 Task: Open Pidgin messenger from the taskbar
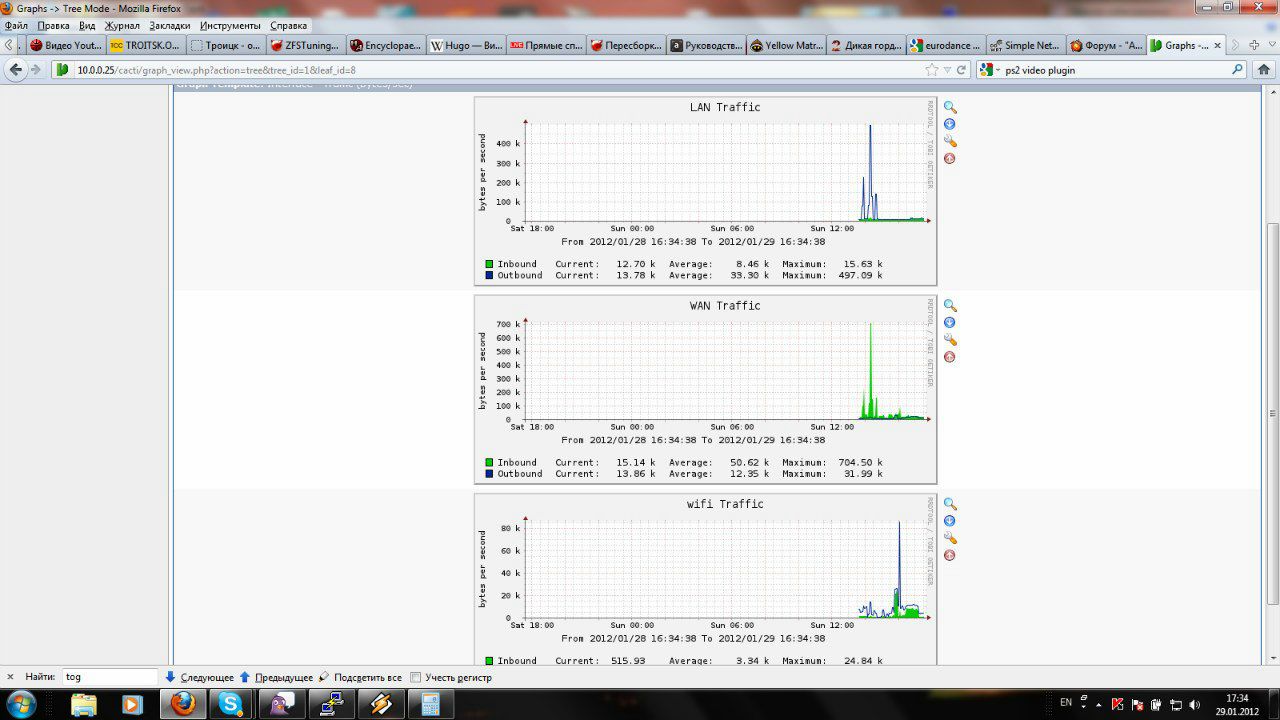pyautogui.click(x=281, y=704)
